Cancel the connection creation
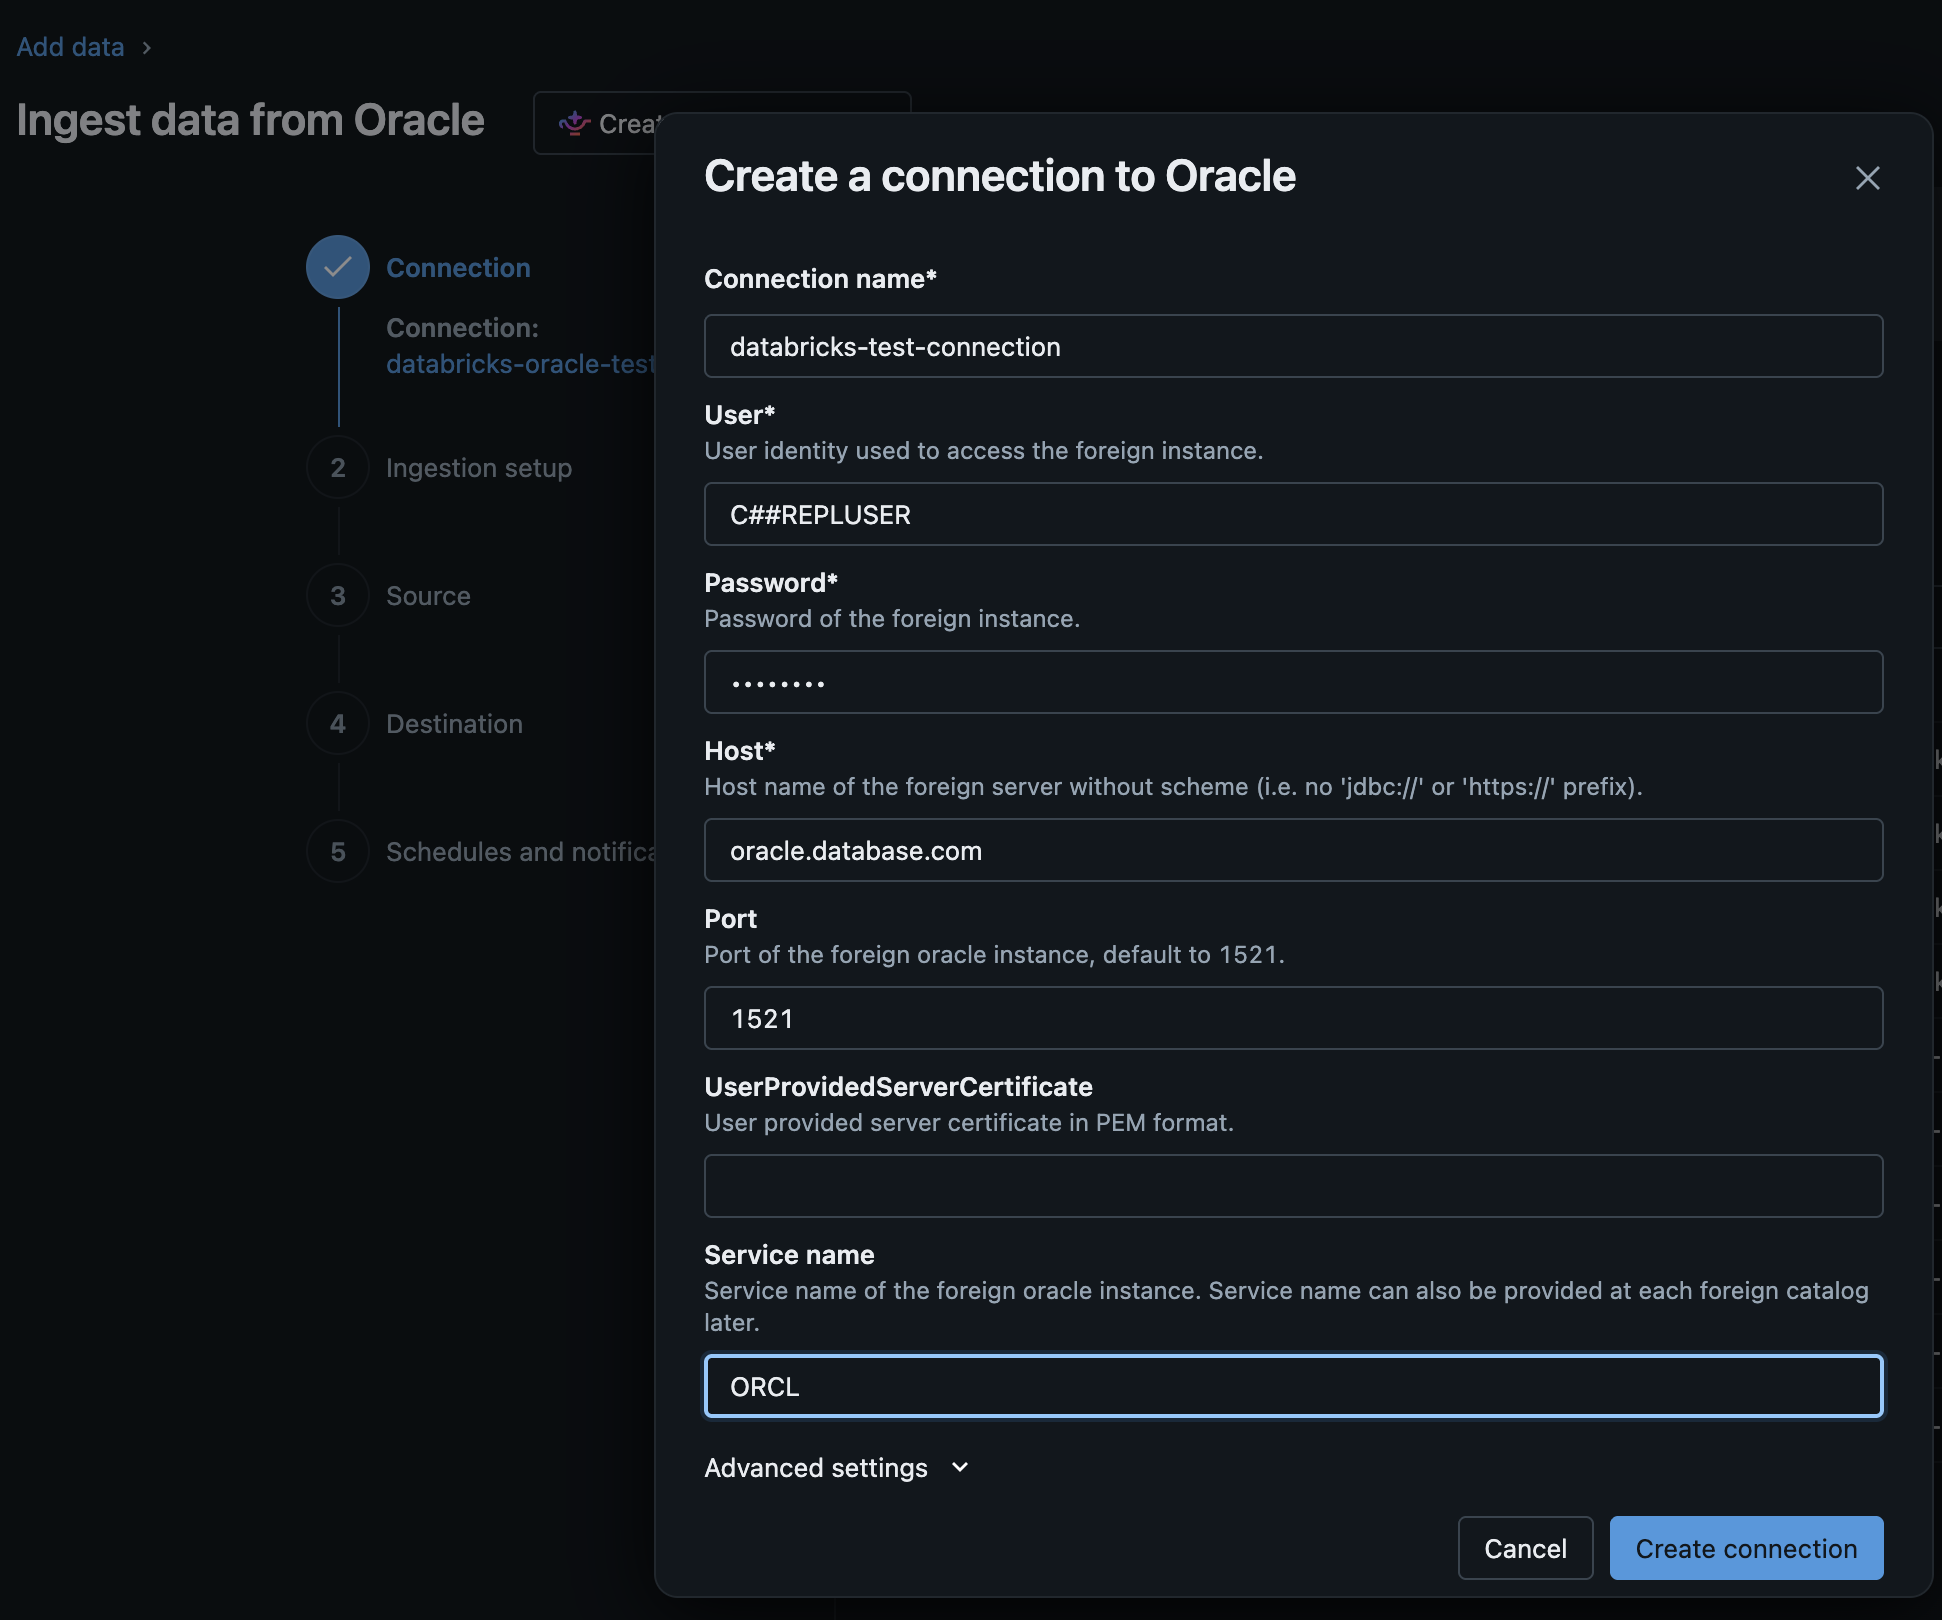The width and height of the screenshot is (1942, 1620). [1525, 1548]
